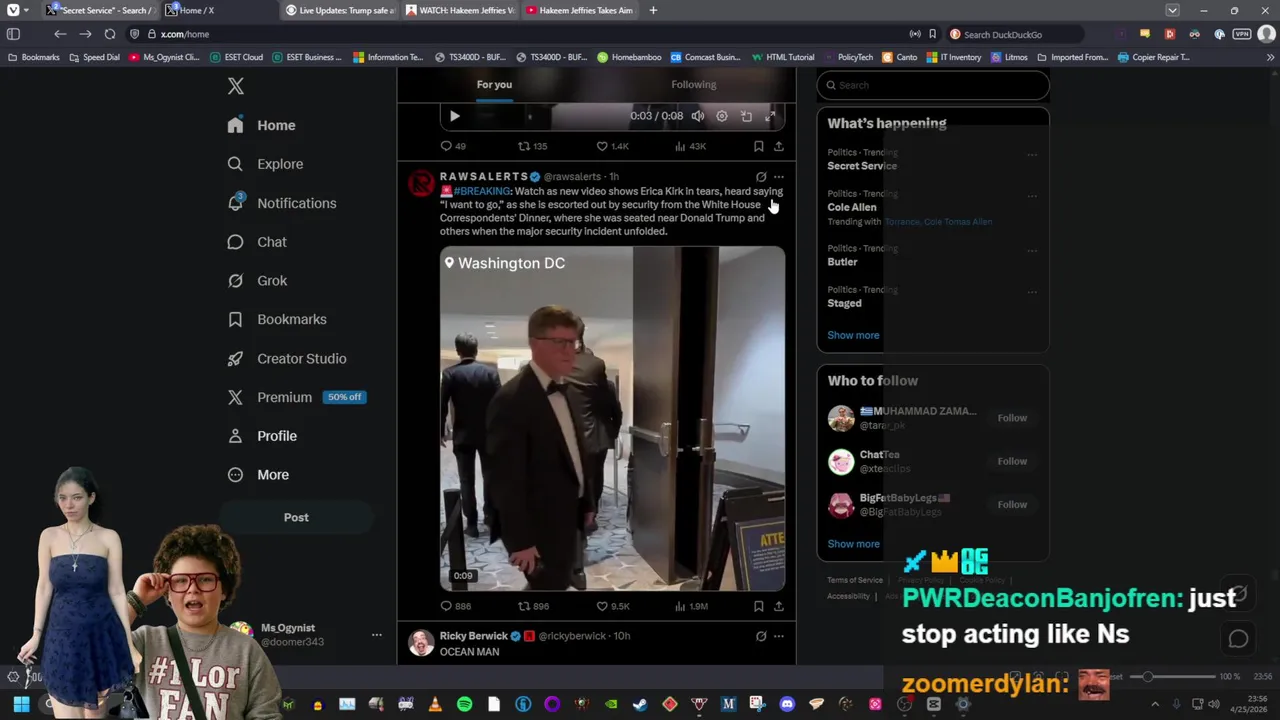Mute the top video volume
Screen dimensions: 1280x720
tap(698, 116)
